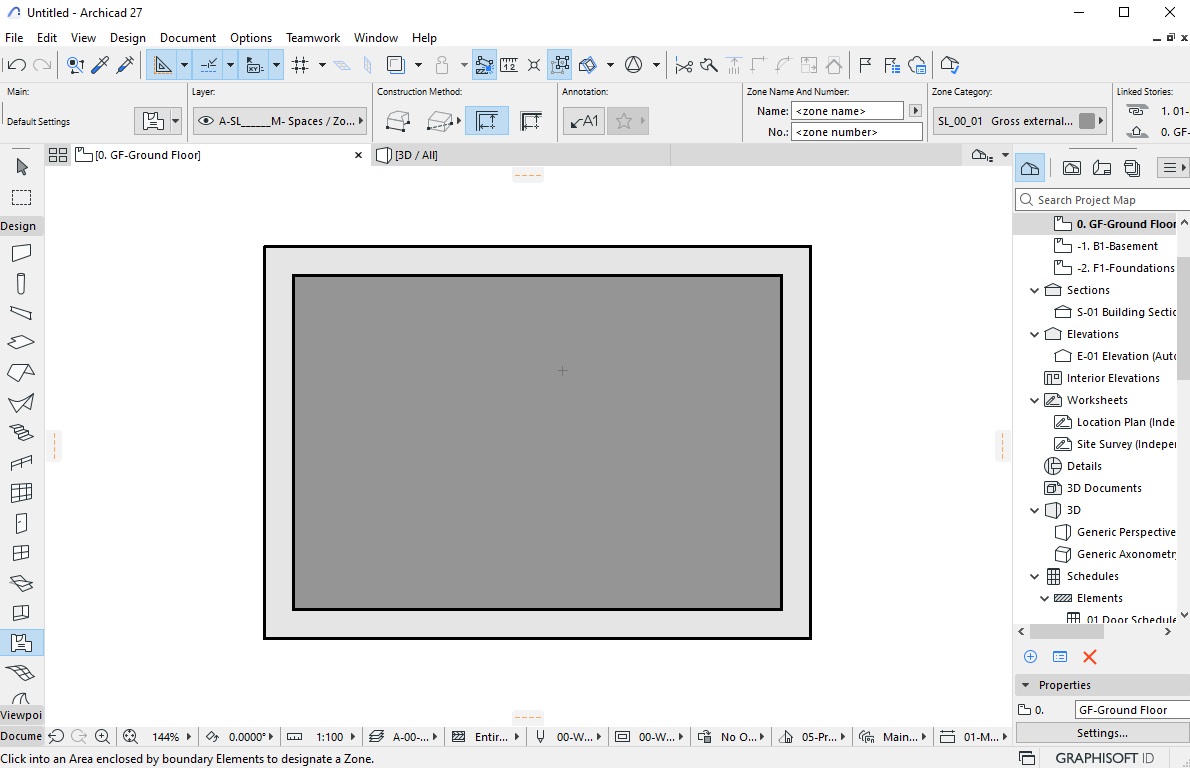Click the Zoom In magnifier in status bar
This screenshot has width=1190, height=768.
click(102, 736)
